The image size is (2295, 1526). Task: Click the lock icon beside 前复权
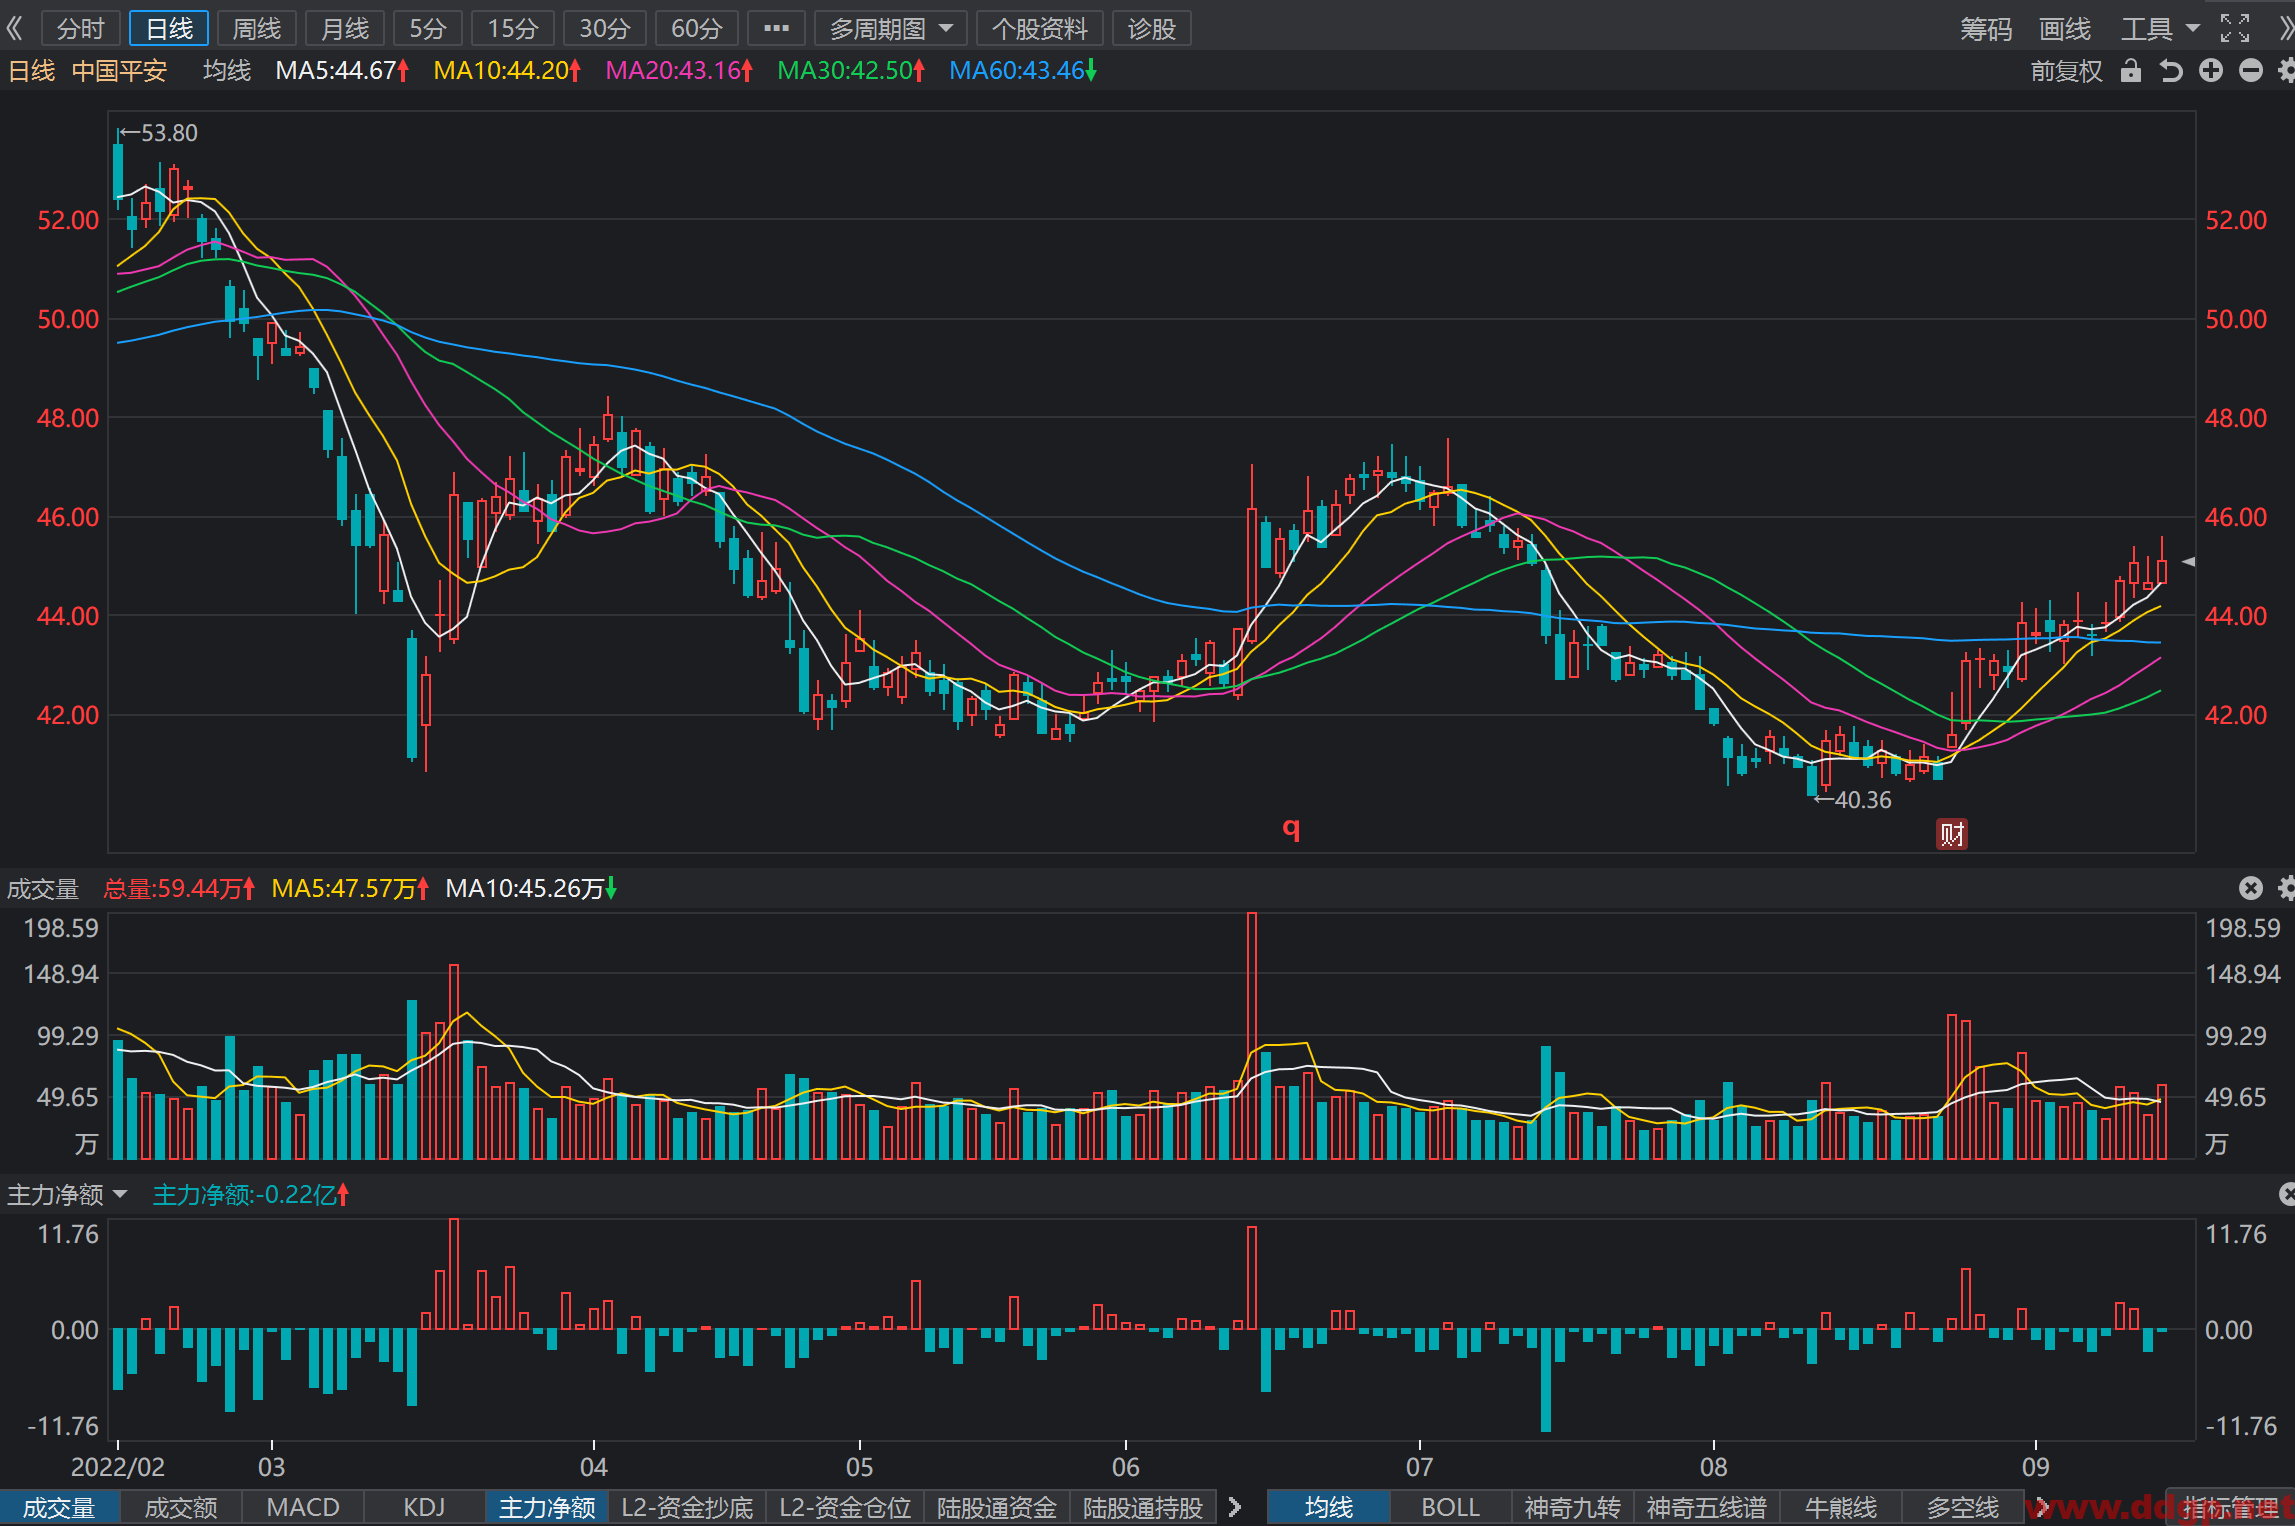click(x=2131, y=71)
